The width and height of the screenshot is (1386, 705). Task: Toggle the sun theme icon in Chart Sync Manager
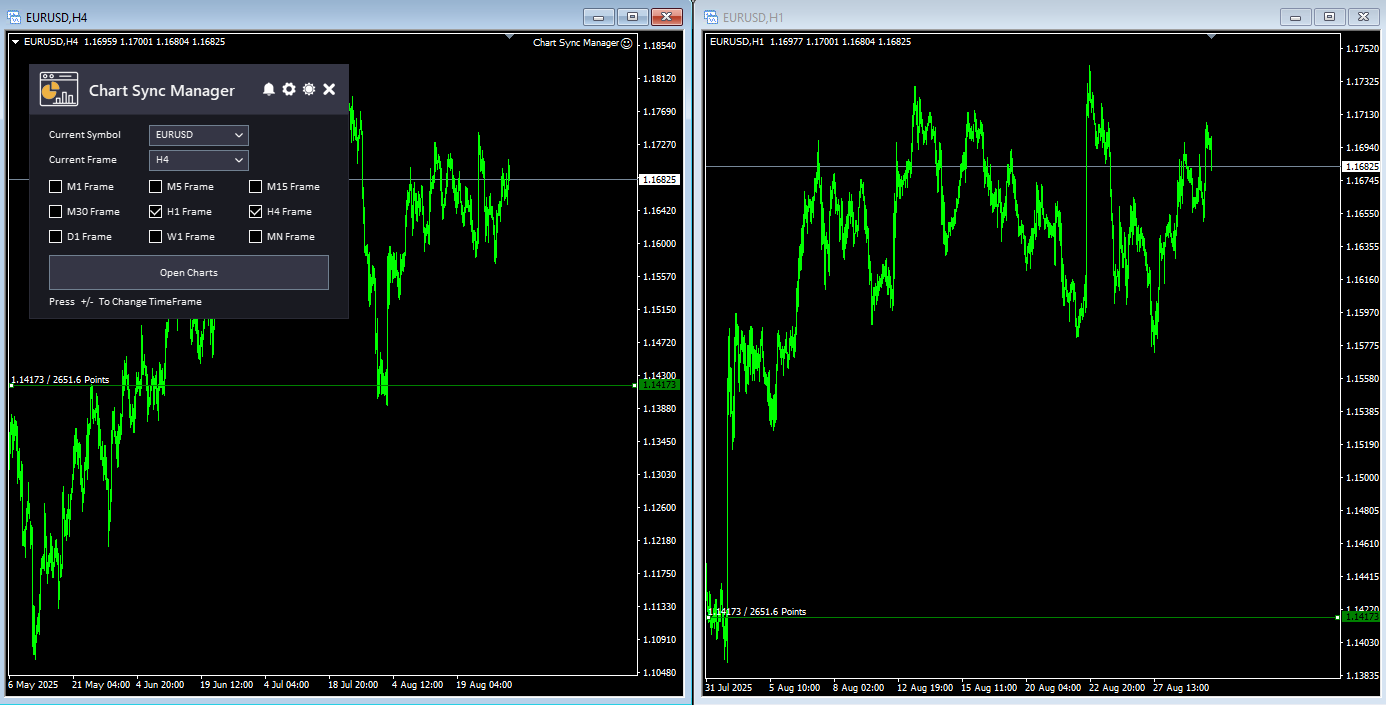point(309,89)
